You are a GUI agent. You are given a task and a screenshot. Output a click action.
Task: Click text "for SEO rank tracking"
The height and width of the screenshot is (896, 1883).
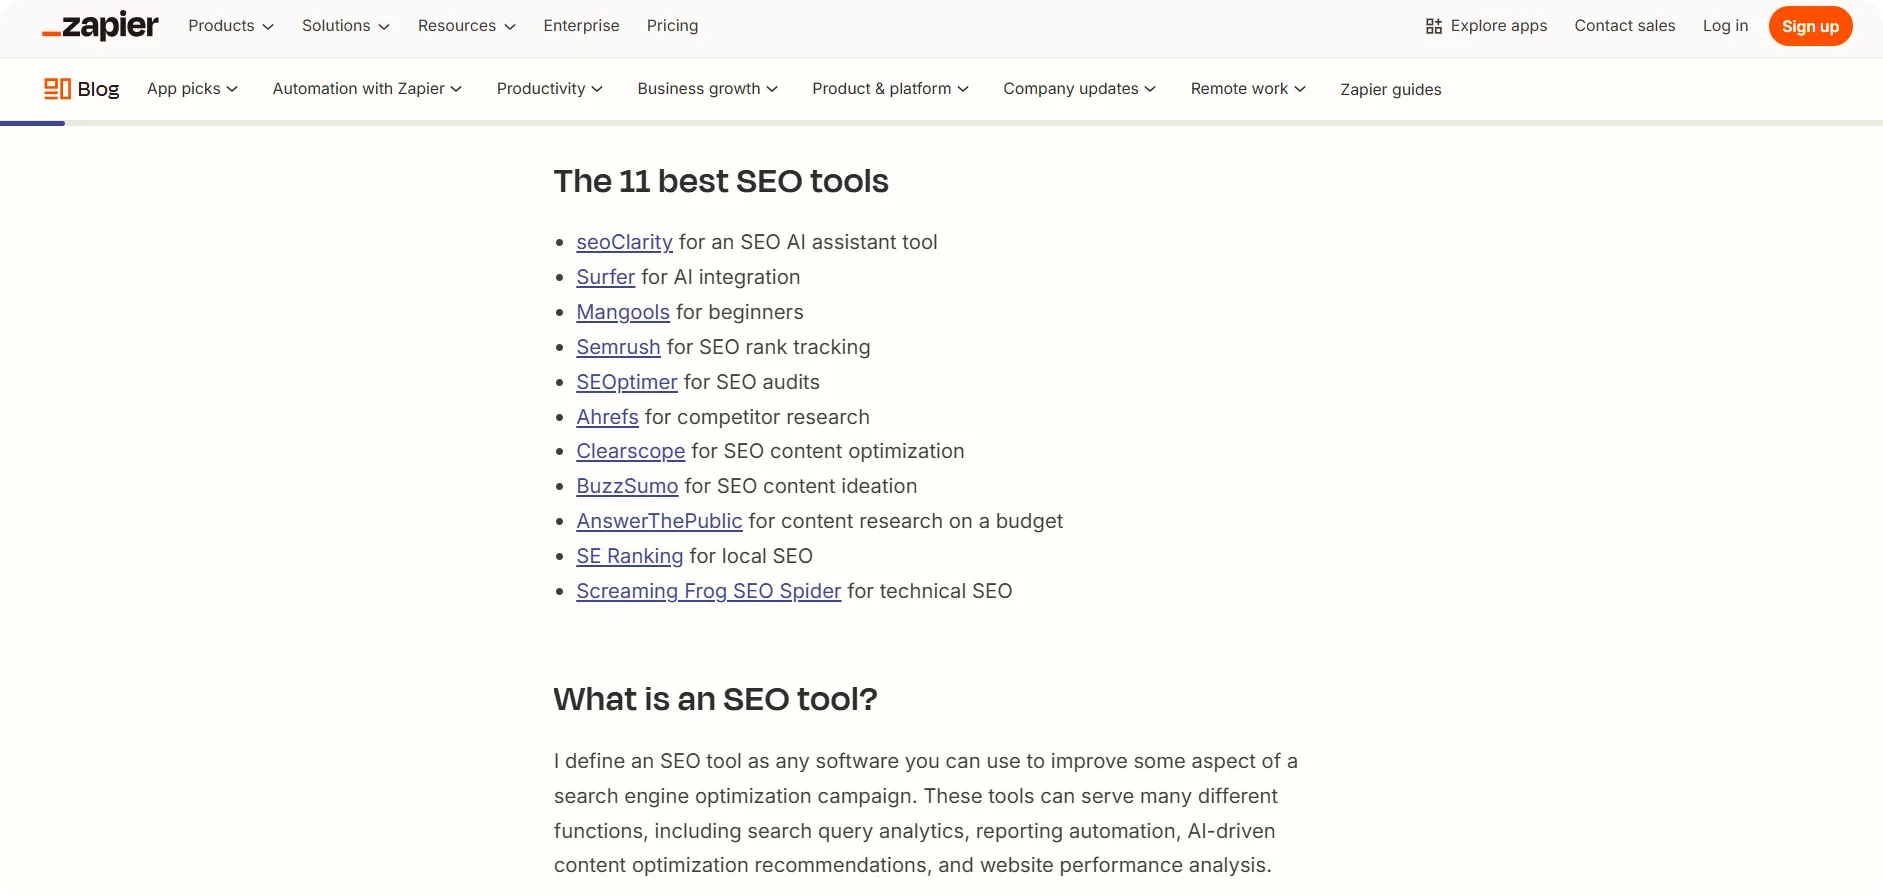tap(769, 347)
